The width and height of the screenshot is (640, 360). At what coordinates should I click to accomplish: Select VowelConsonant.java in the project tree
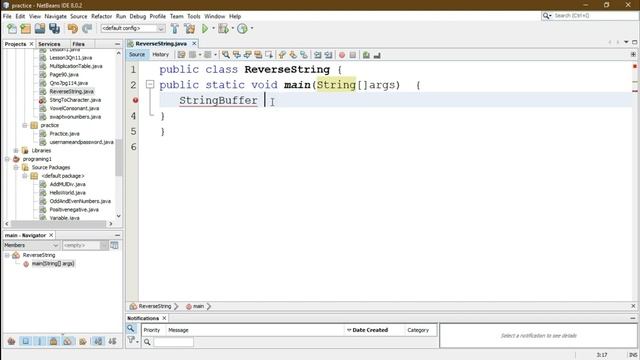[x=74, y=109]
